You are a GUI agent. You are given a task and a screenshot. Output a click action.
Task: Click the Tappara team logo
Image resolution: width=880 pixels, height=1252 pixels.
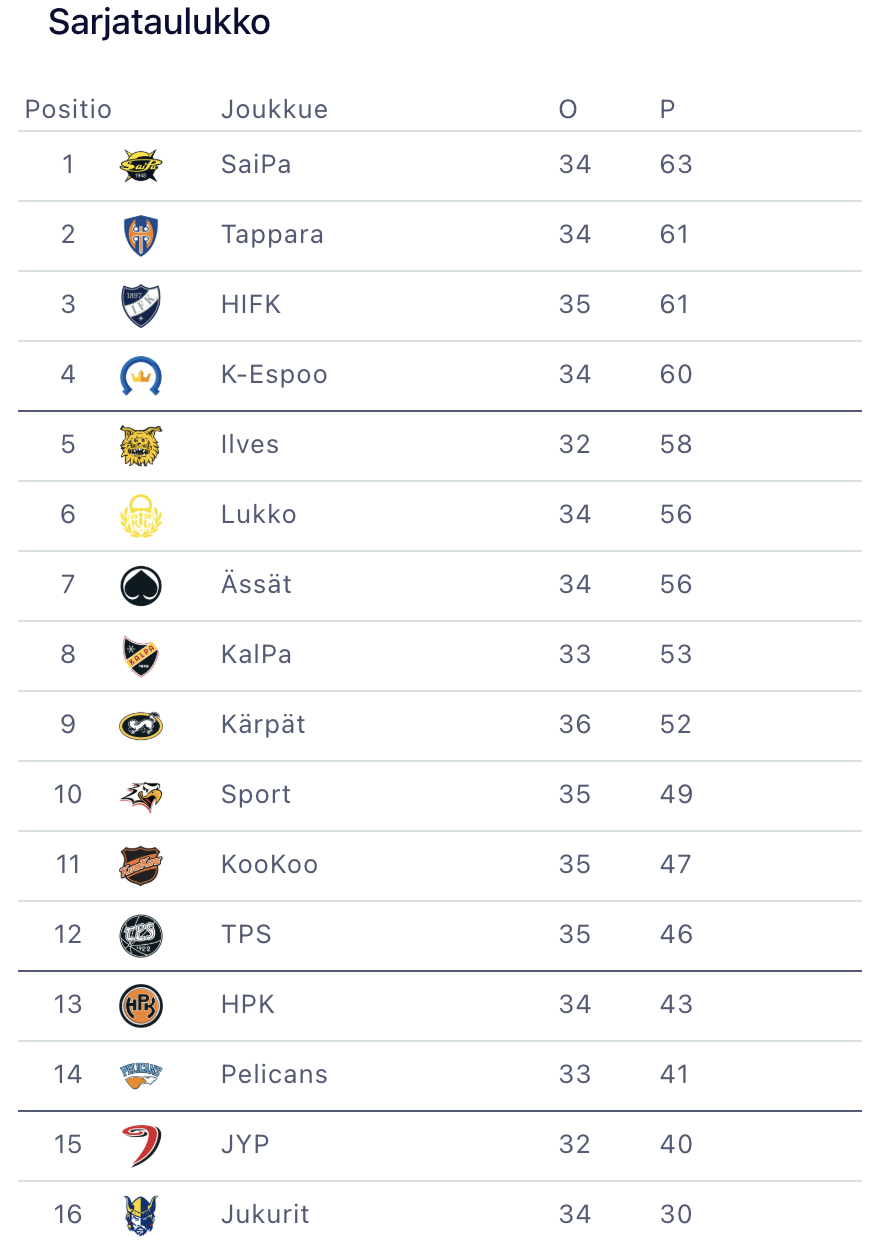(140, 235)
